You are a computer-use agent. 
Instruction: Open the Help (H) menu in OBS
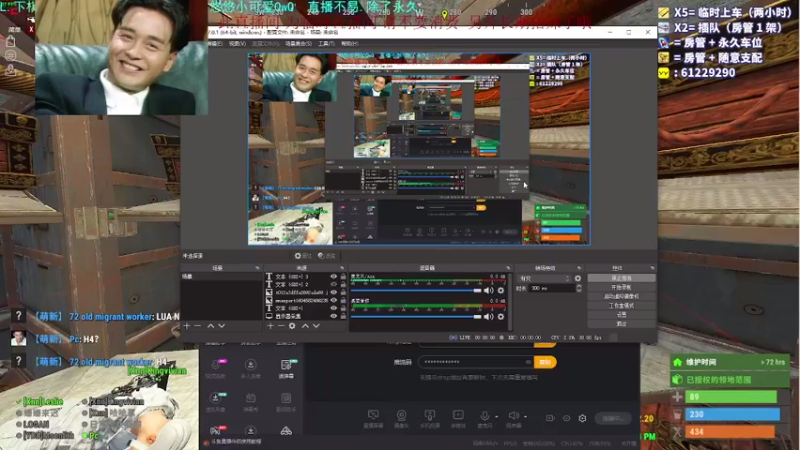349,44
